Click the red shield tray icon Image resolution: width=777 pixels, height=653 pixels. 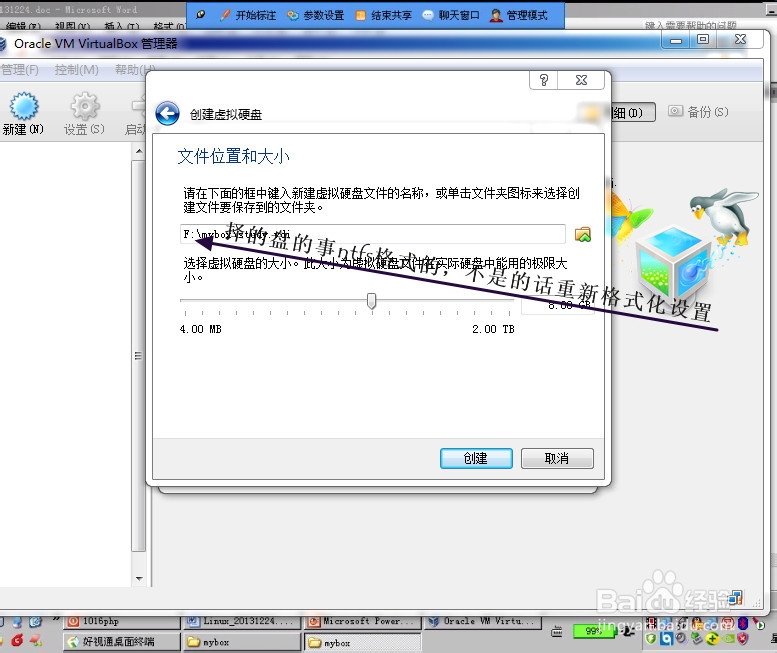tap(742, 639)
